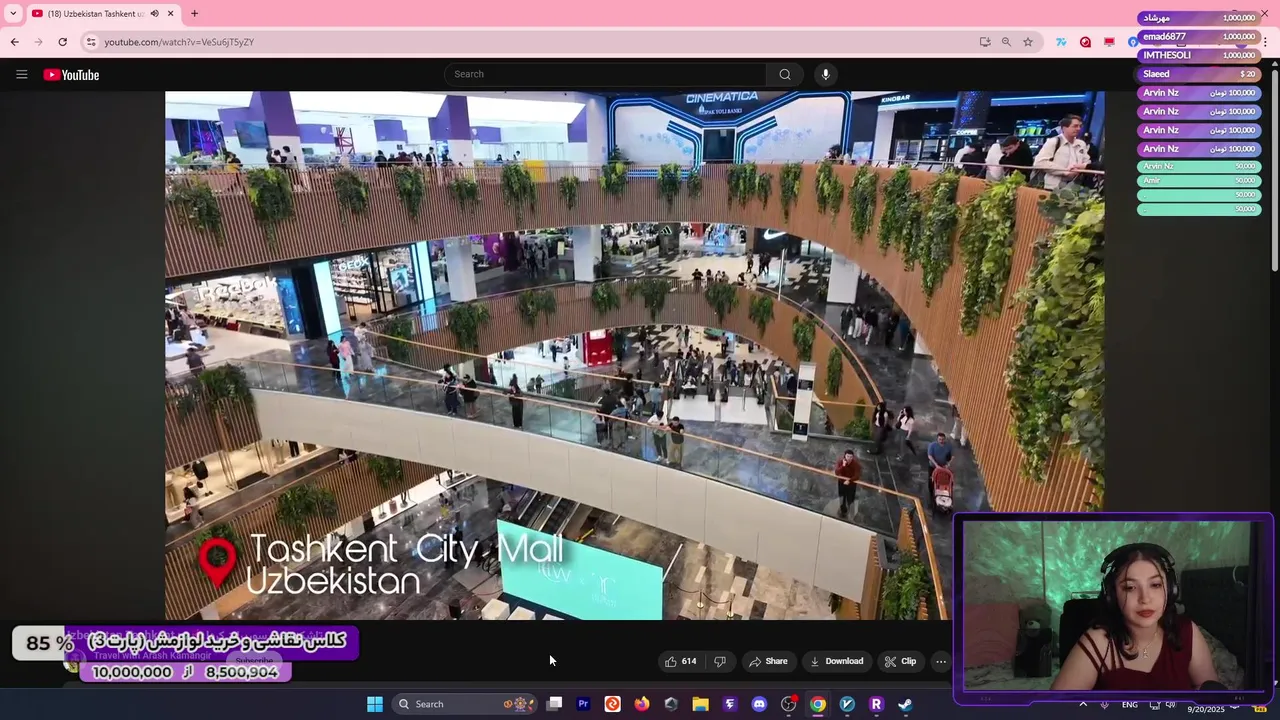Open the Windows Start menu
This screenshot has height=720, width=1280.
click(375, 704)
